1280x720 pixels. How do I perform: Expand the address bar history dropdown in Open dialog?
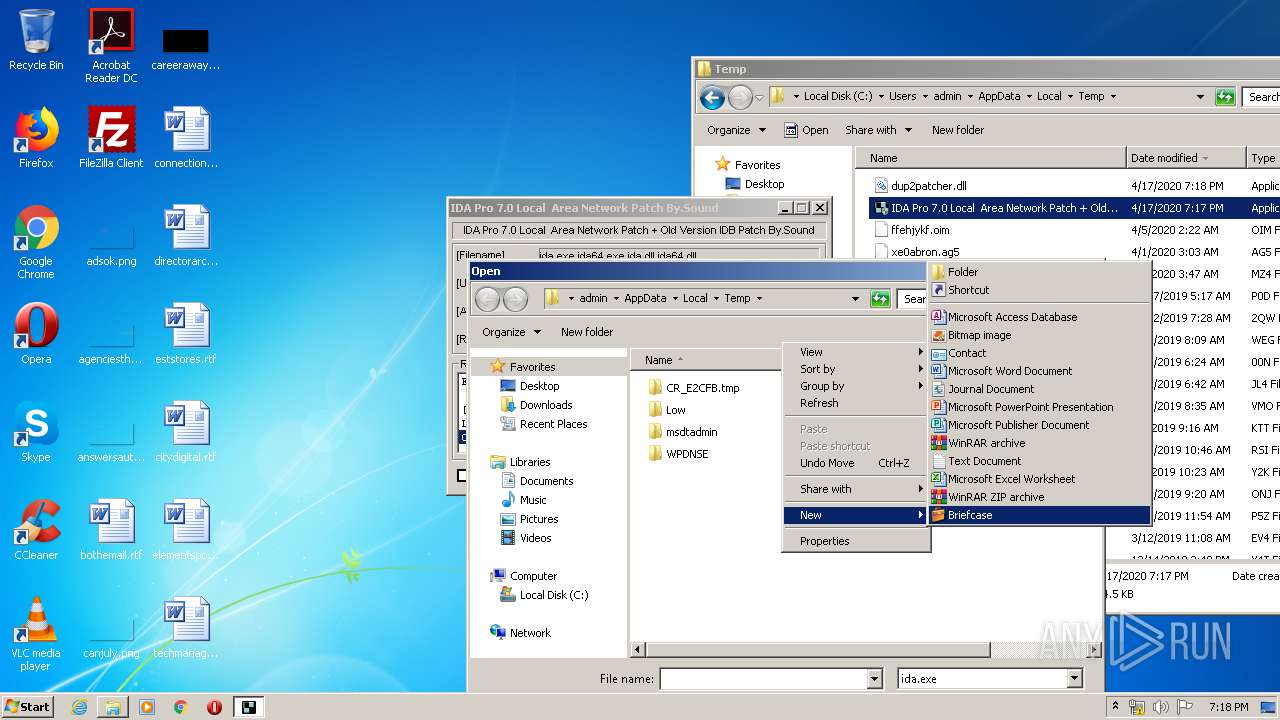click(x=855, y=298)
